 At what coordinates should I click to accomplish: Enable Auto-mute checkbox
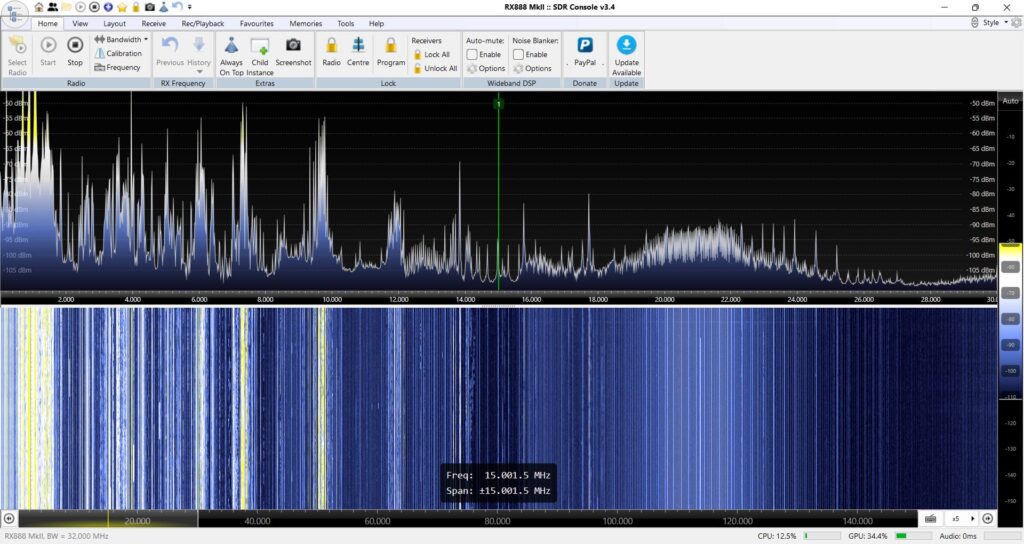pos(472,54)
